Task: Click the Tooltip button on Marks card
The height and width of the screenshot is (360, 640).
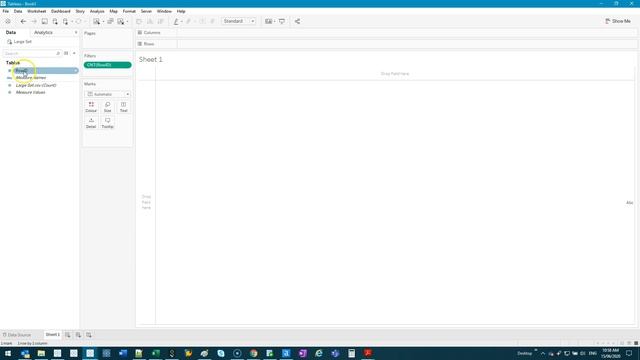Action: click(x=107, y=123)
